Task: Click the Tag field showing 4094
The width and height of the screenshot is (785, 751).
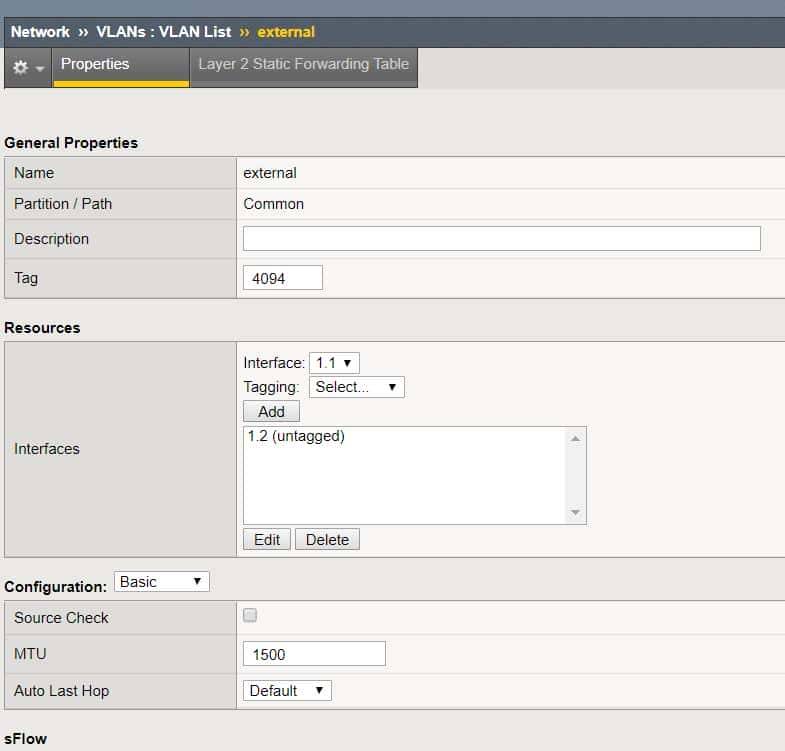Action: point(282,278)
